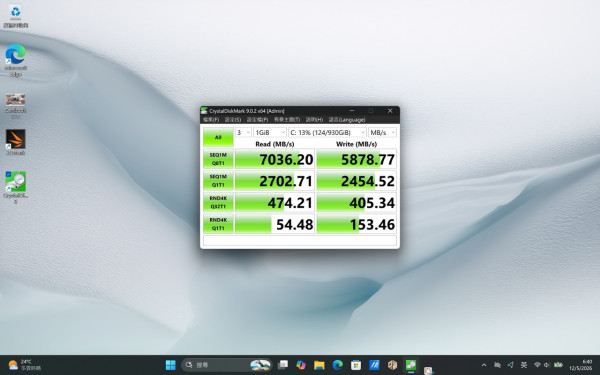Open the Language menu
The width and height of the screenshot is (600, 375).
[347, 120]
